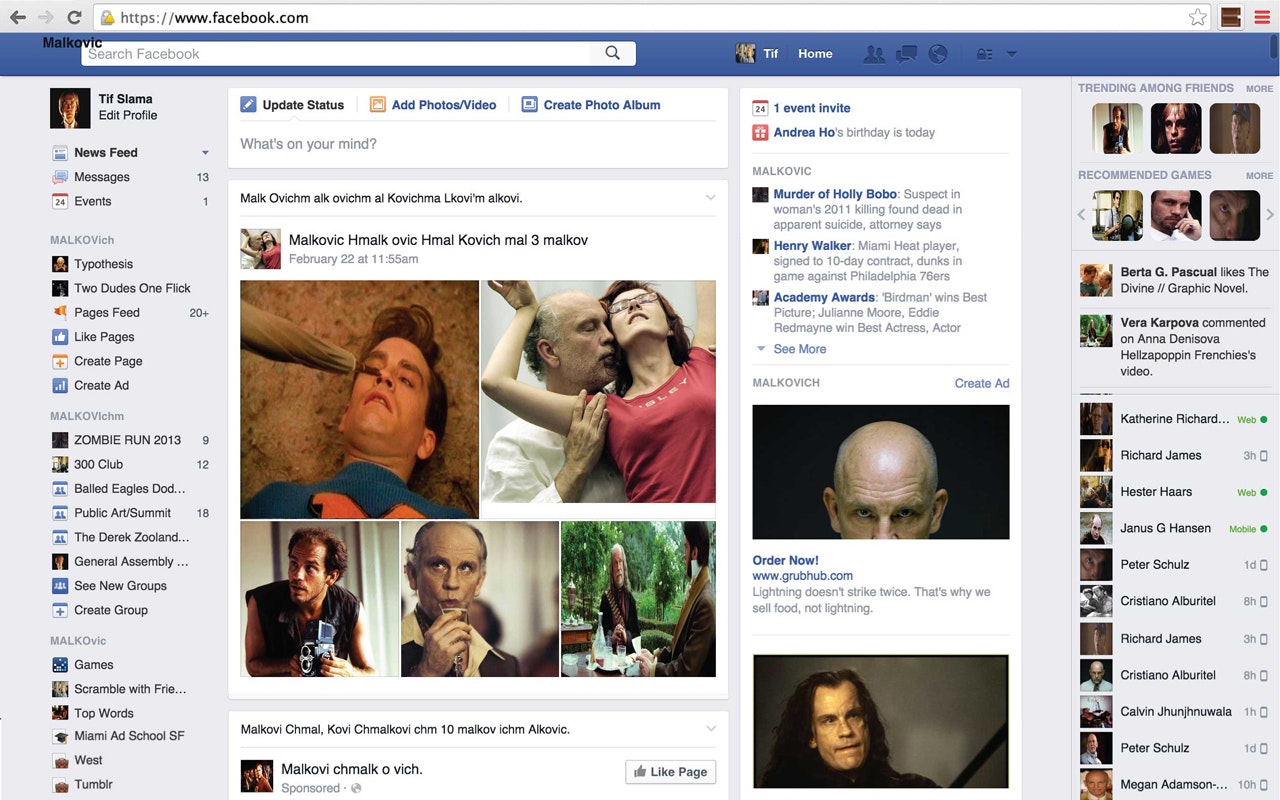The height and width of the screenshot is (800, 1280).
Task: Click the Create Photo Album icon
Action: point(529,104)
